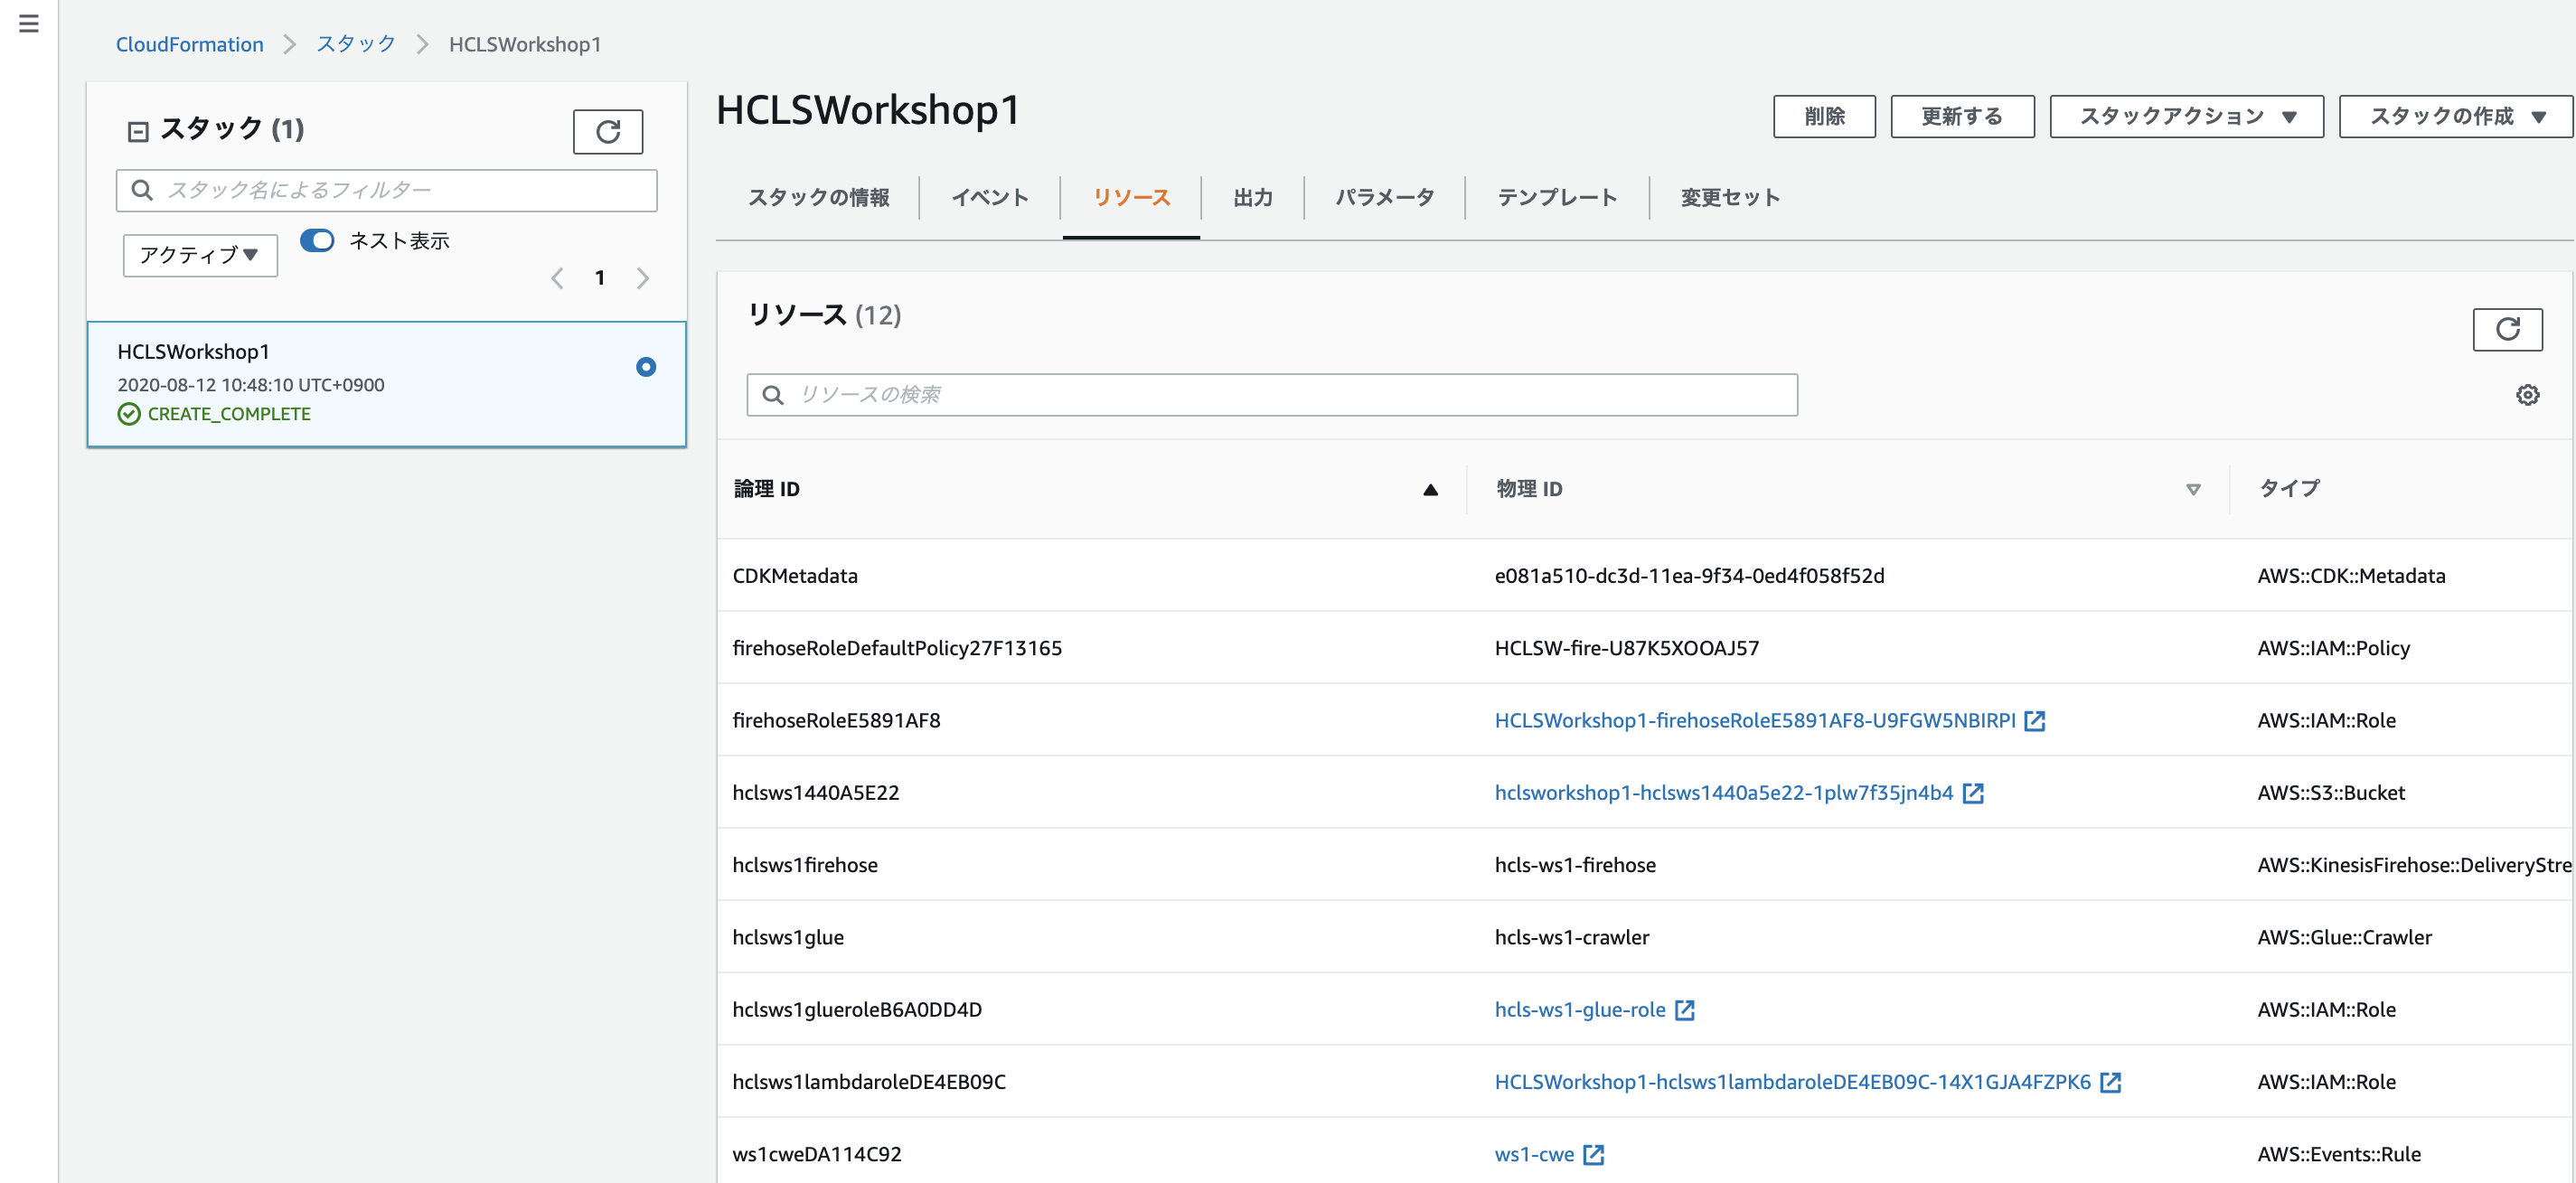Toggle the ネスト表示 switch
The height and width of the screenshot is (1183, 2576).
click(317, 241)
